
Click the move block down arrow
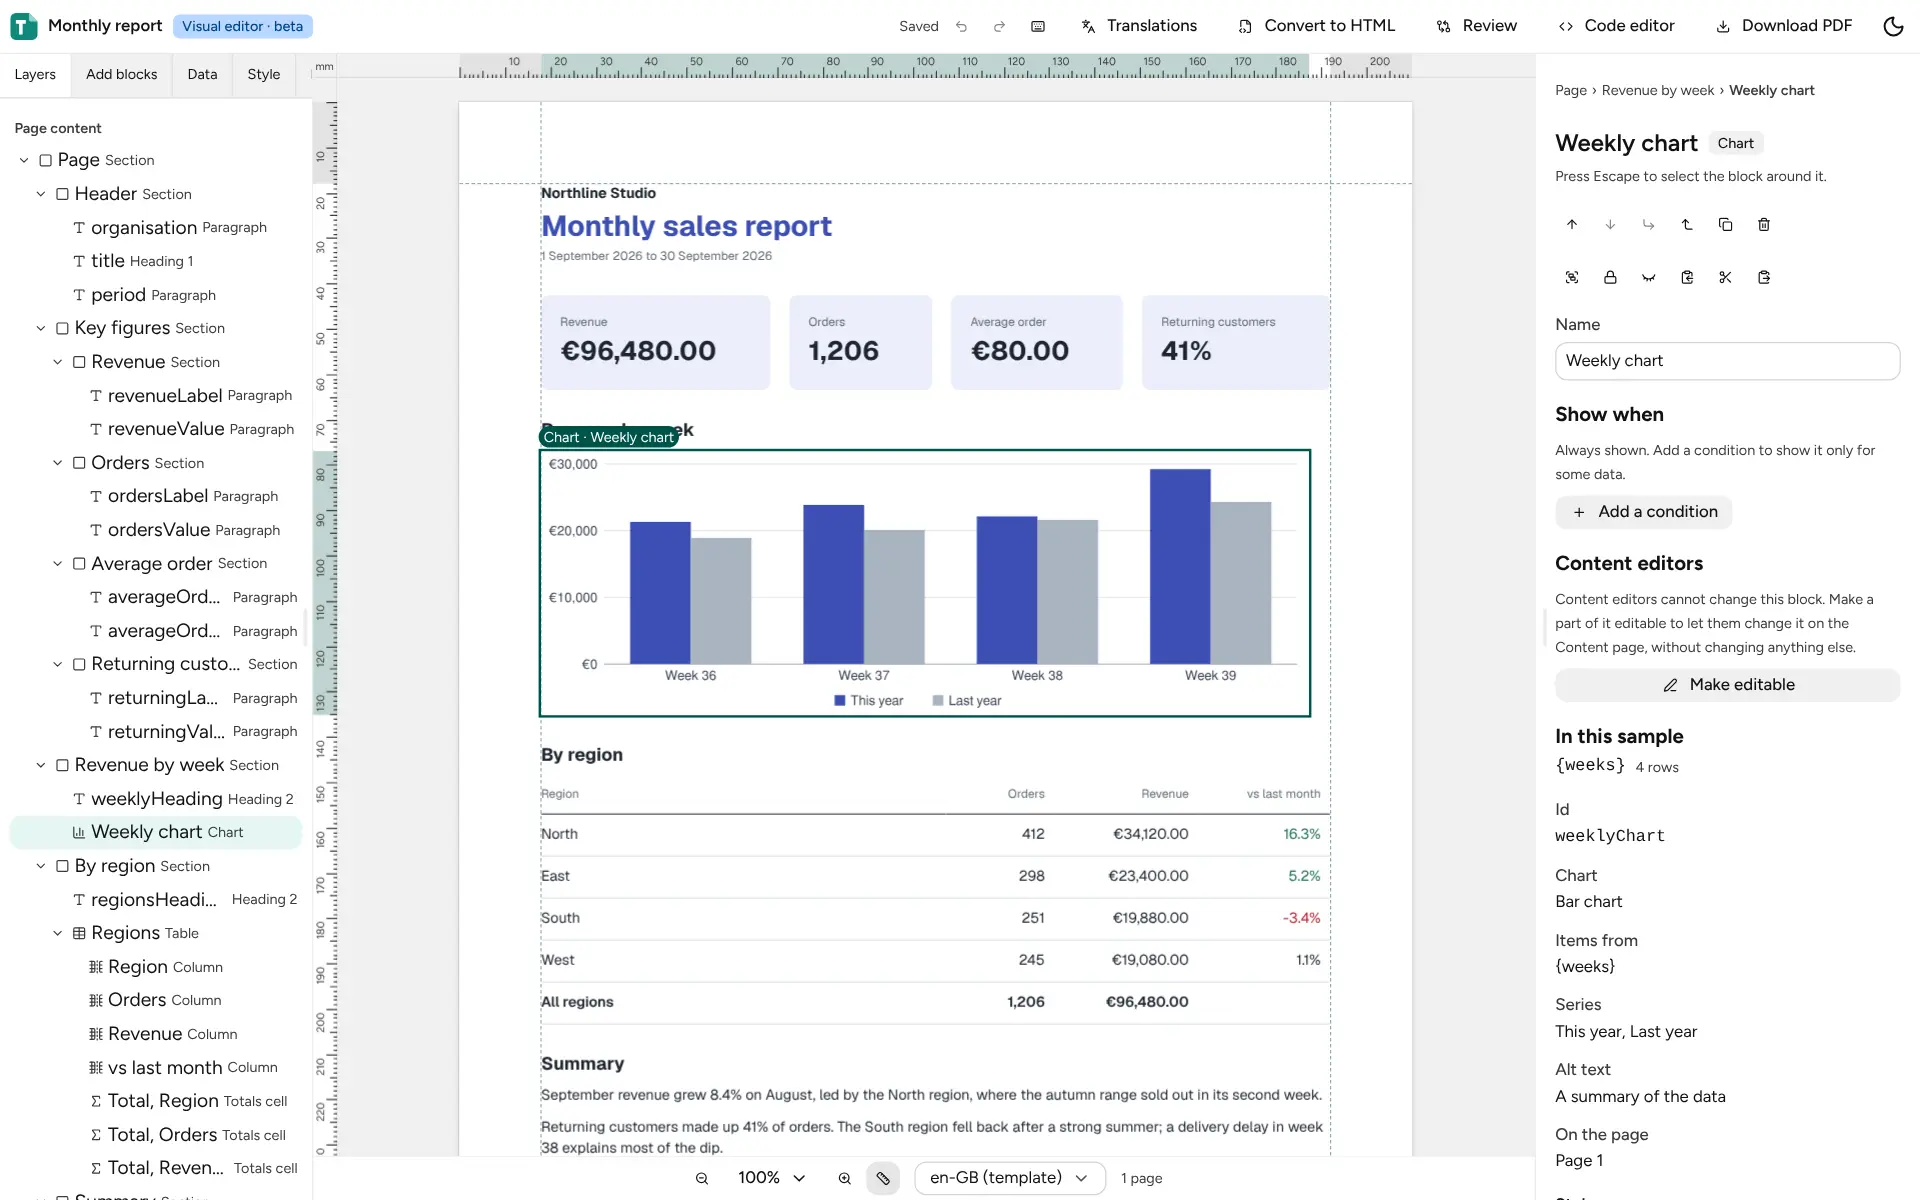pyautogui.click(x=1610, y=225)
